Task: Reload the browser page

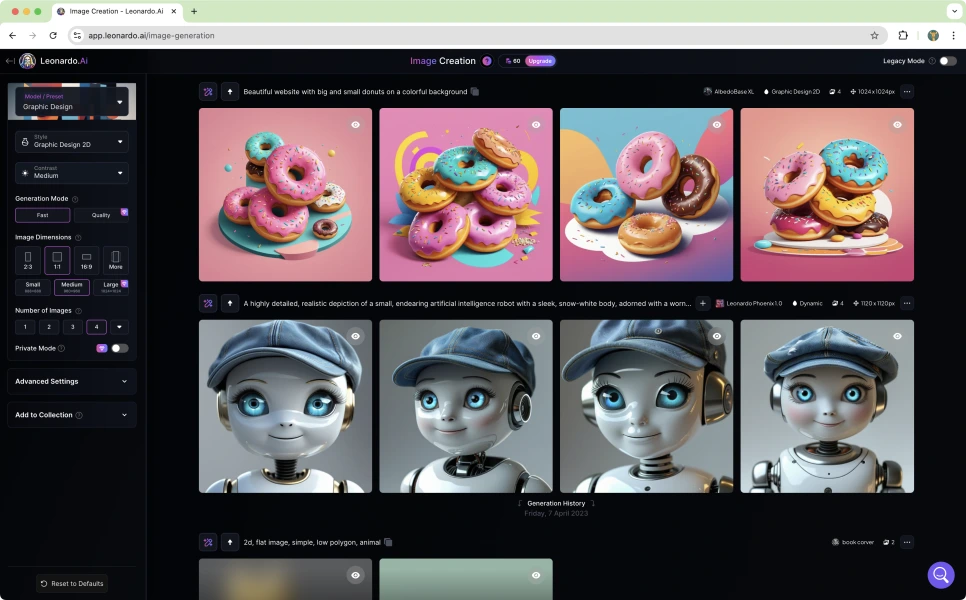Action: coord(53,36)
